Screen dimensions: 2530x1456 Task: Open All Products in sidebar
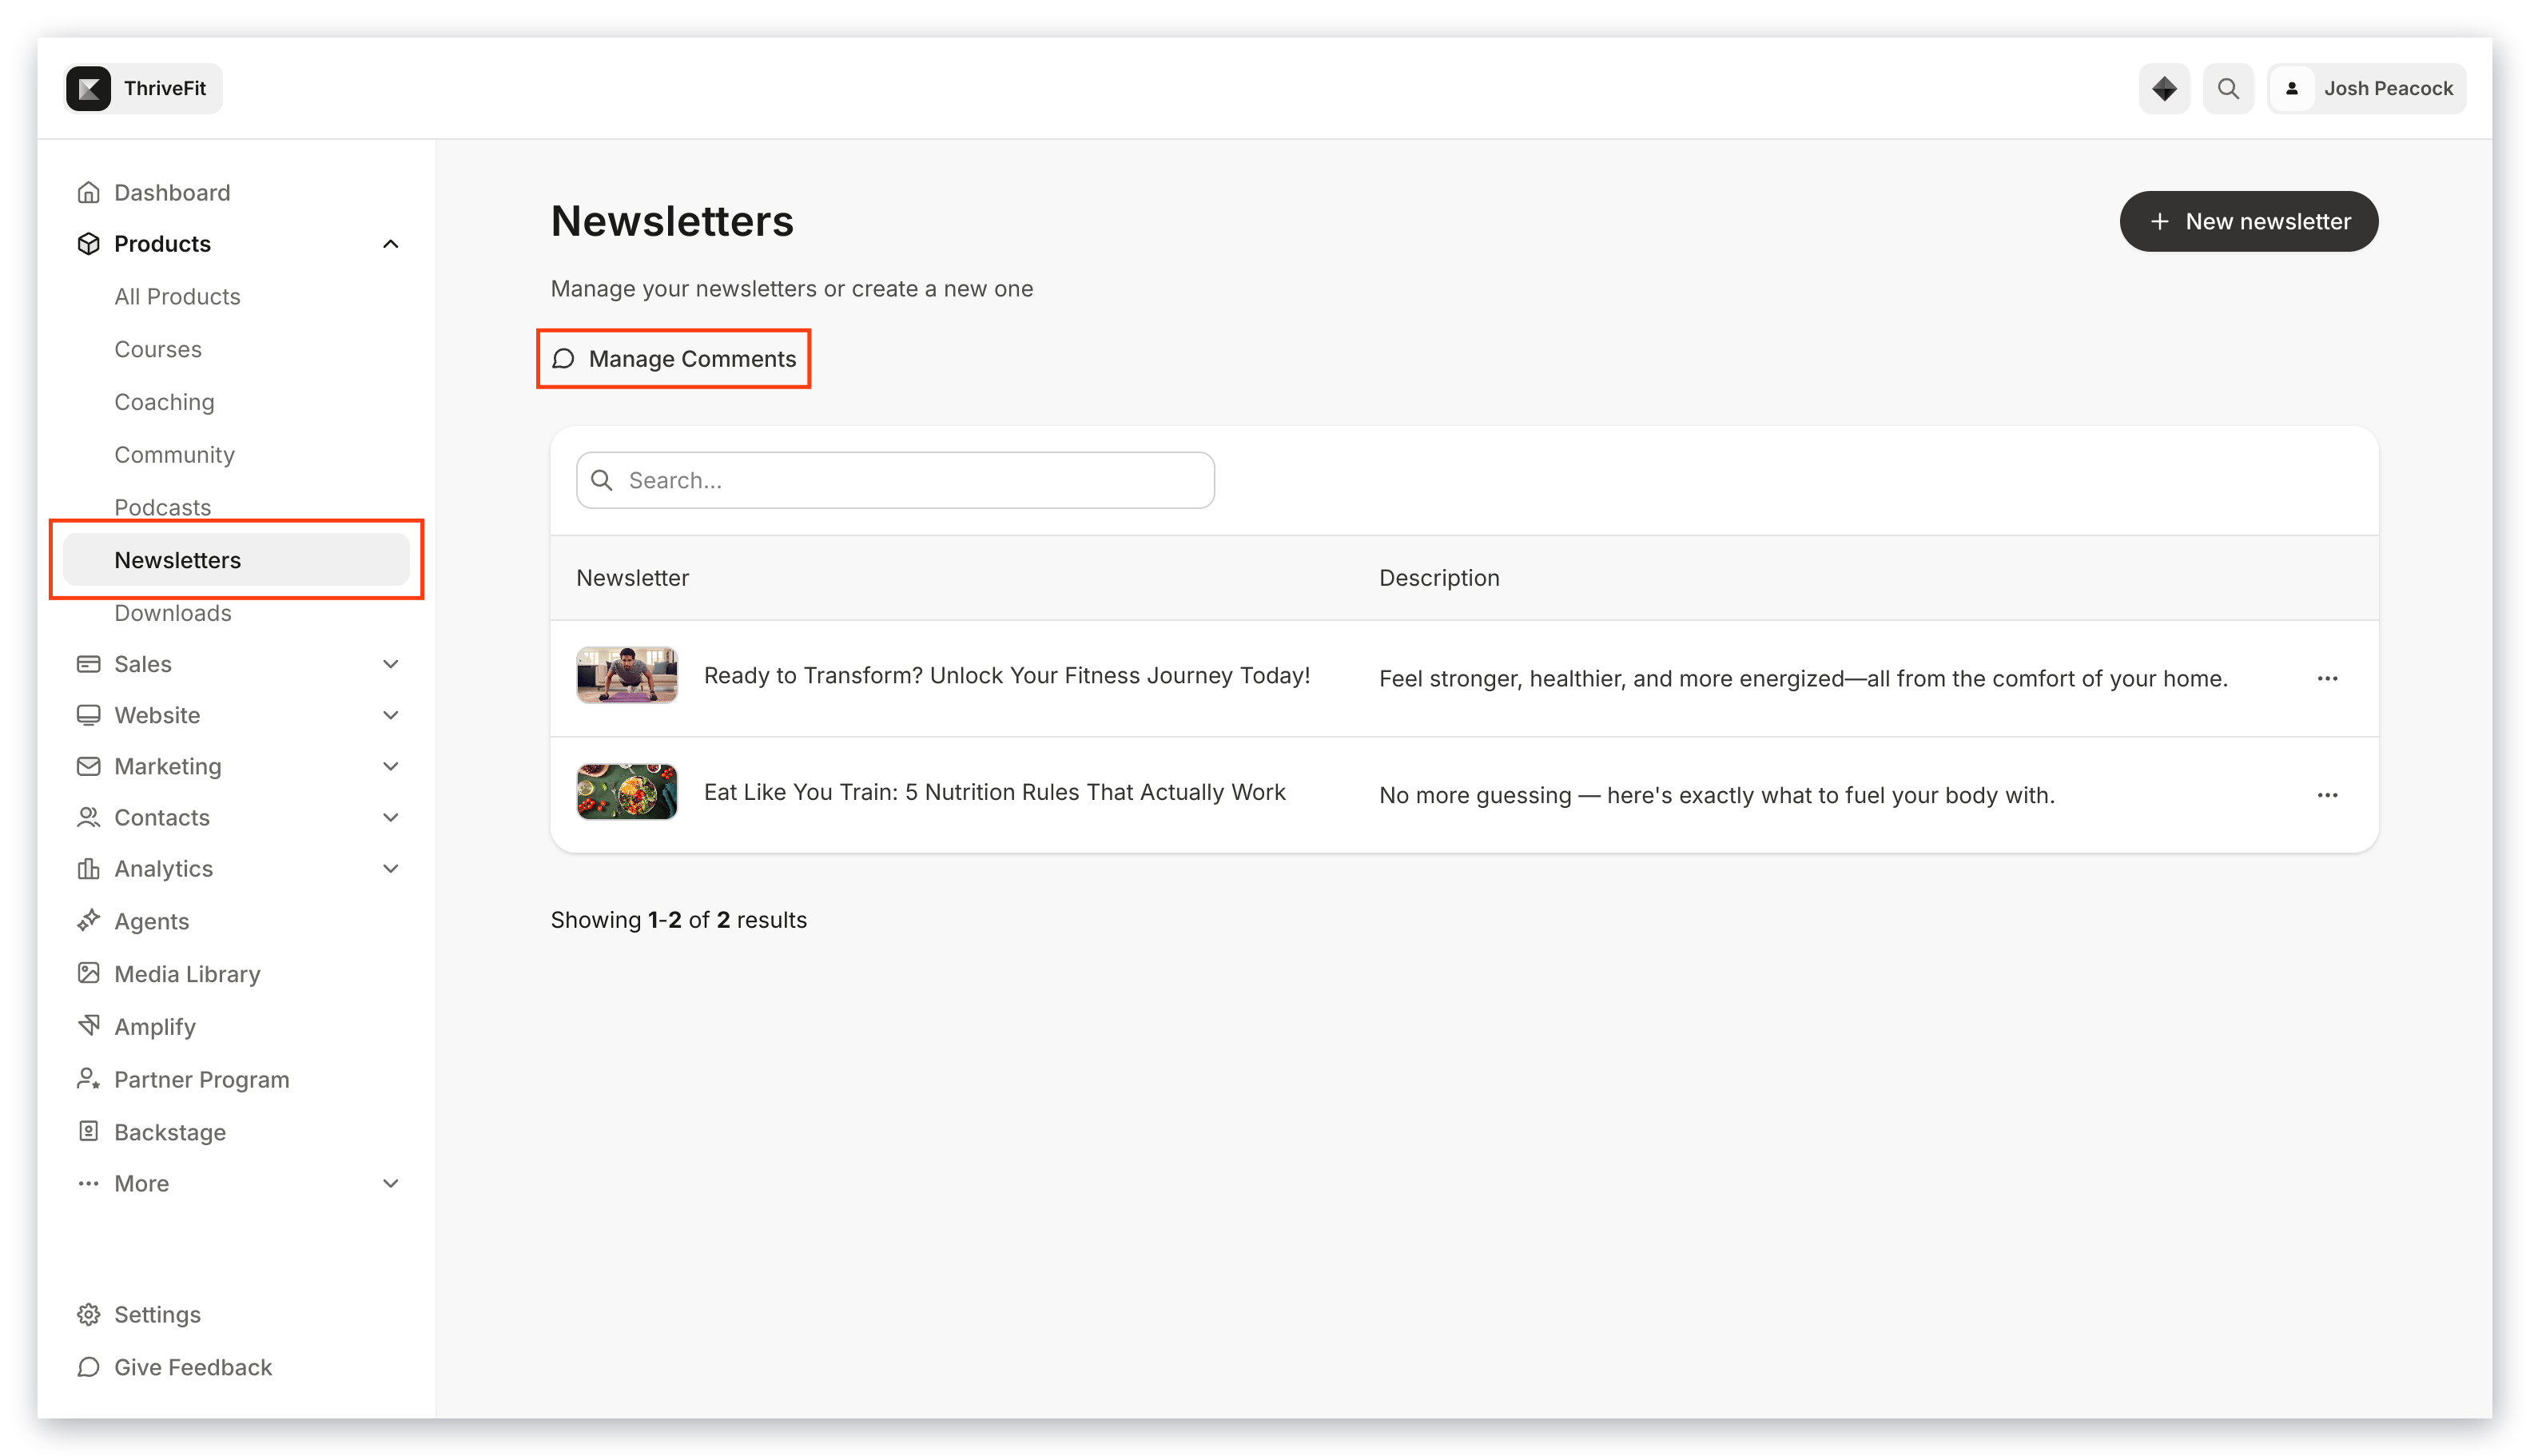tap(177, 296)
